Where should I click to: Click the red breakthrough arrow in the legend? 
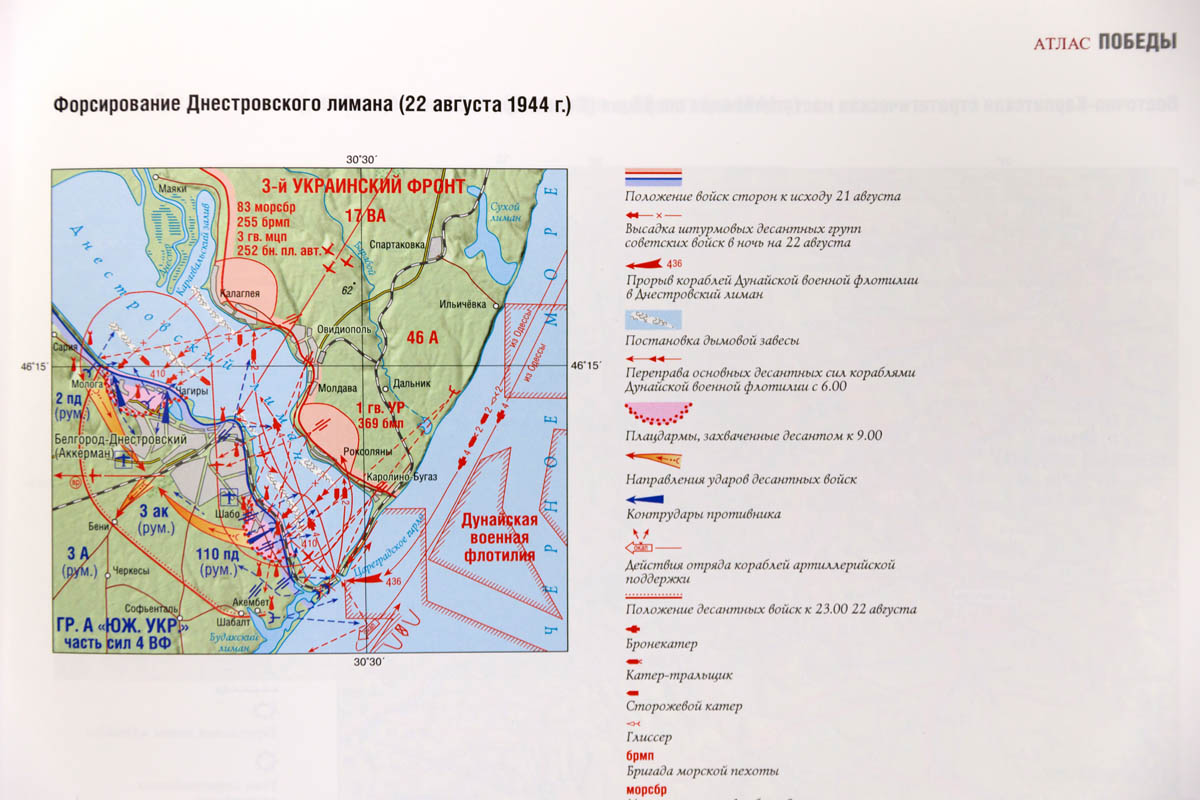(x=653, y=264)
